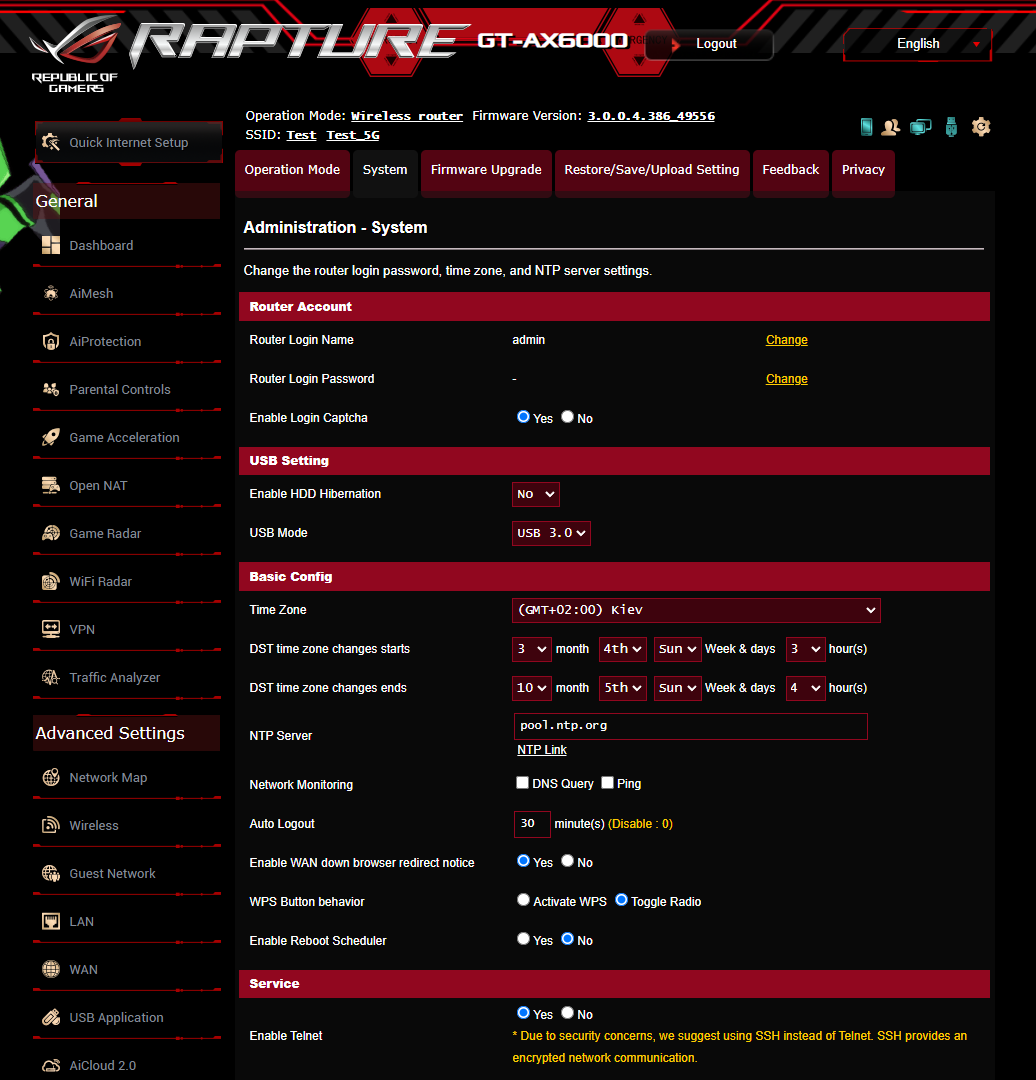The width and height of the screenshot is (1036, 1080).
Task: Open the Open NAT icon
Action: pos(51,486)
